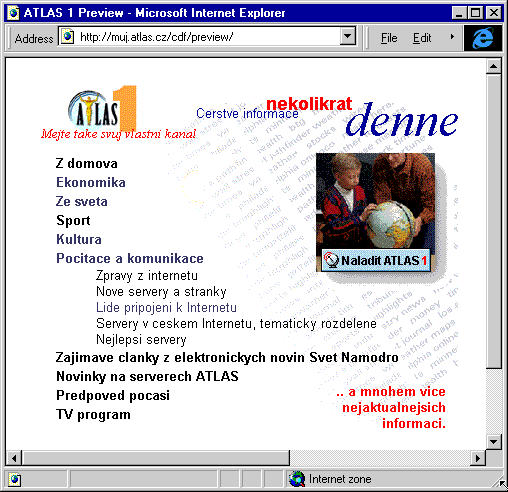Click the satellite dish icon on Naladit button
The width and height of the screenshot is (508, 492).
[331, 260]
